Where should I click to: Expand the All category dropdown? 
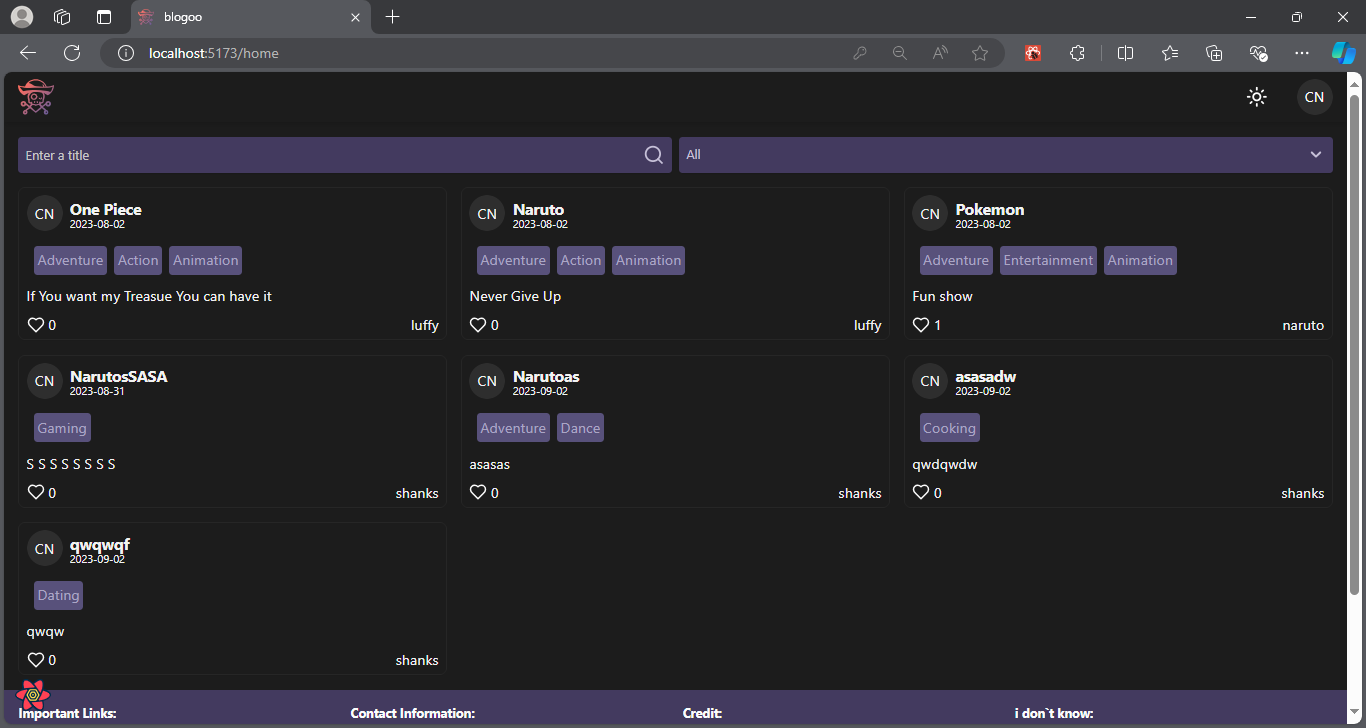pos(1006,155)
